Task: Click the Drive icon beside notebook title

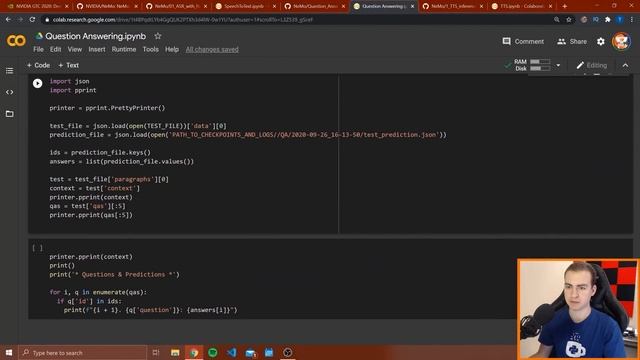Action: [x=39, y=36]
